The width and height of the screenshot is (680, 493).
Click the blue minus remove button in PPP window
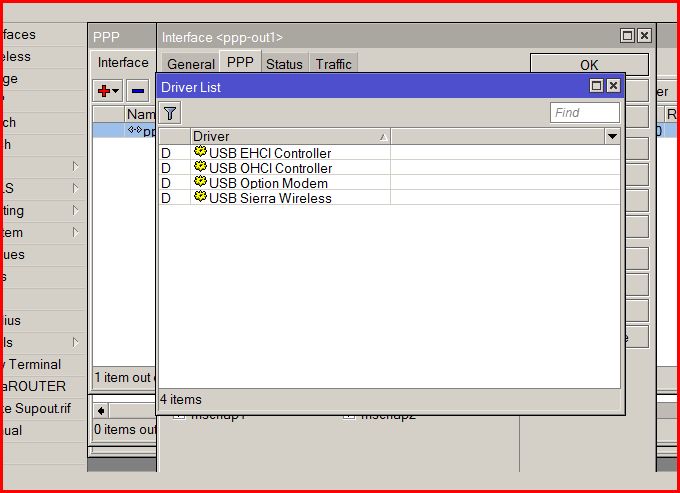click(x=138, y=91)
